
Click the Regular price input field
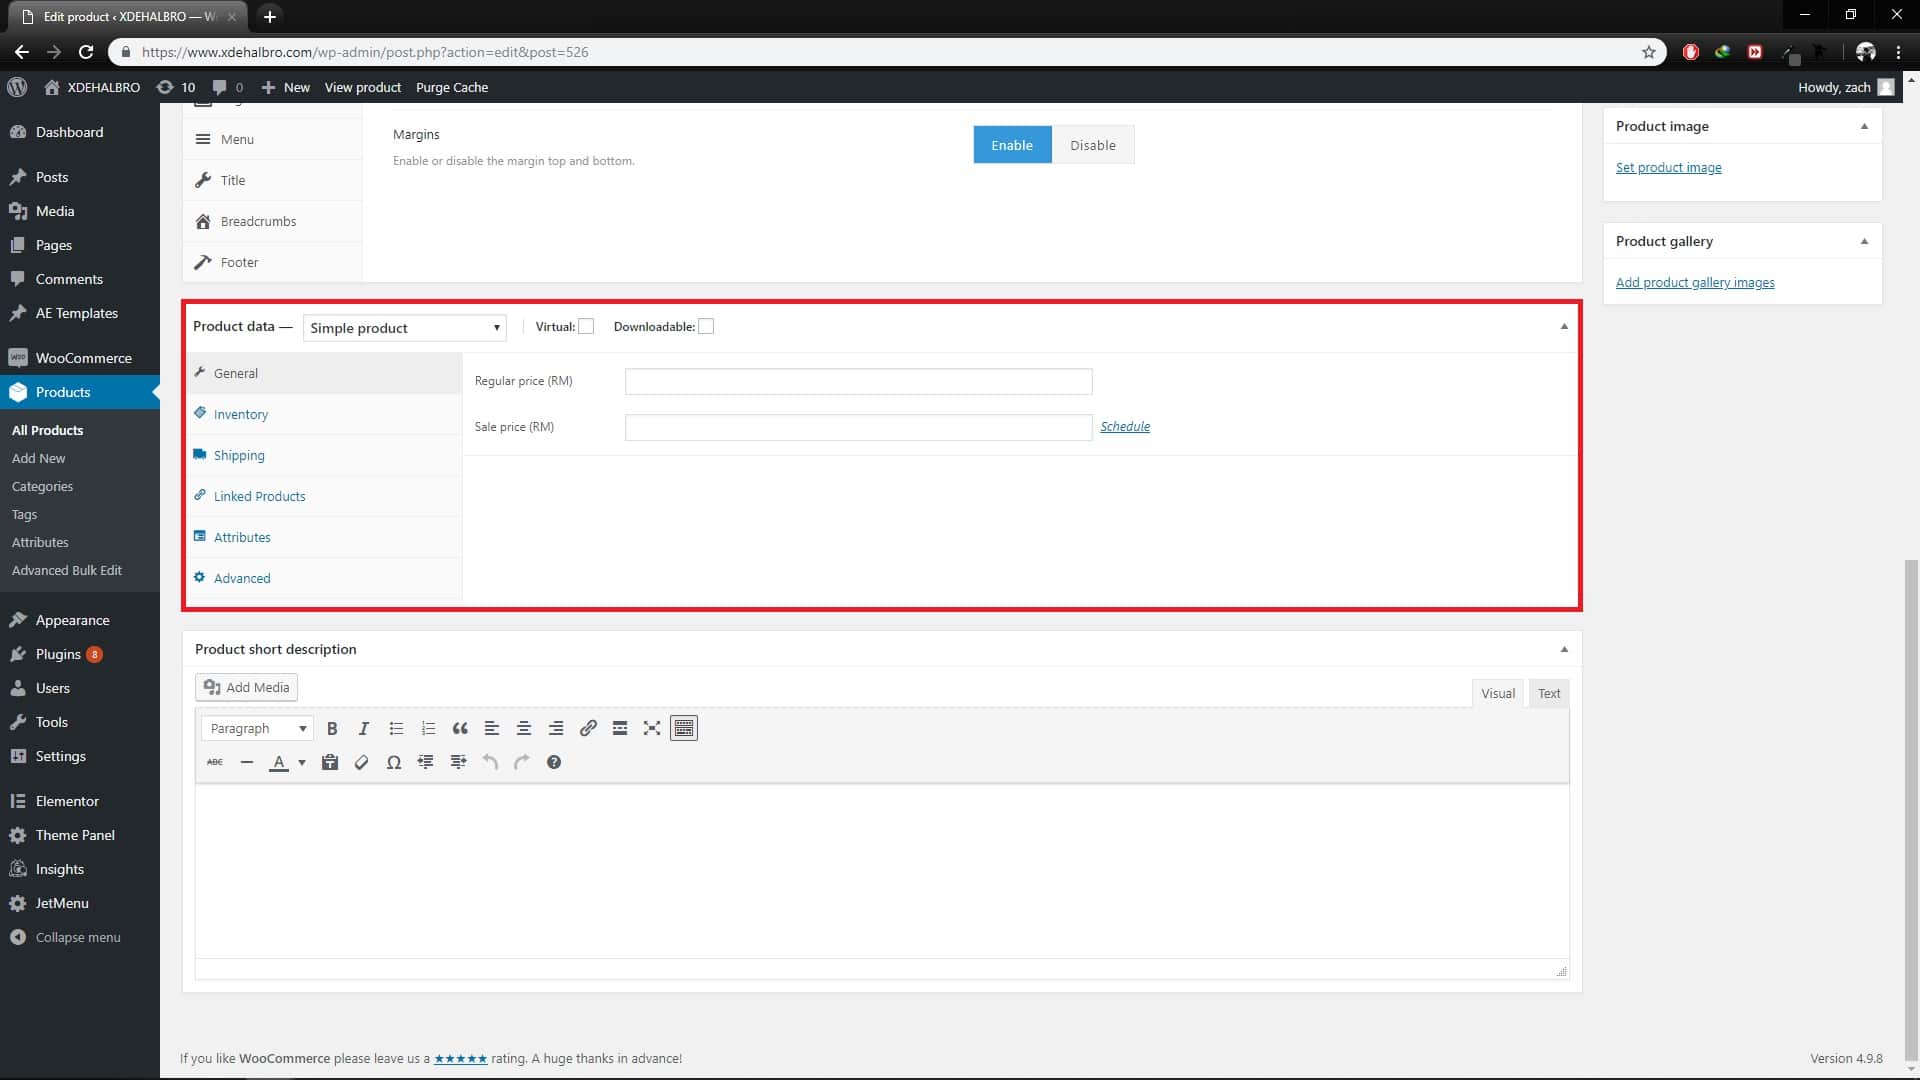pos(859,381)
